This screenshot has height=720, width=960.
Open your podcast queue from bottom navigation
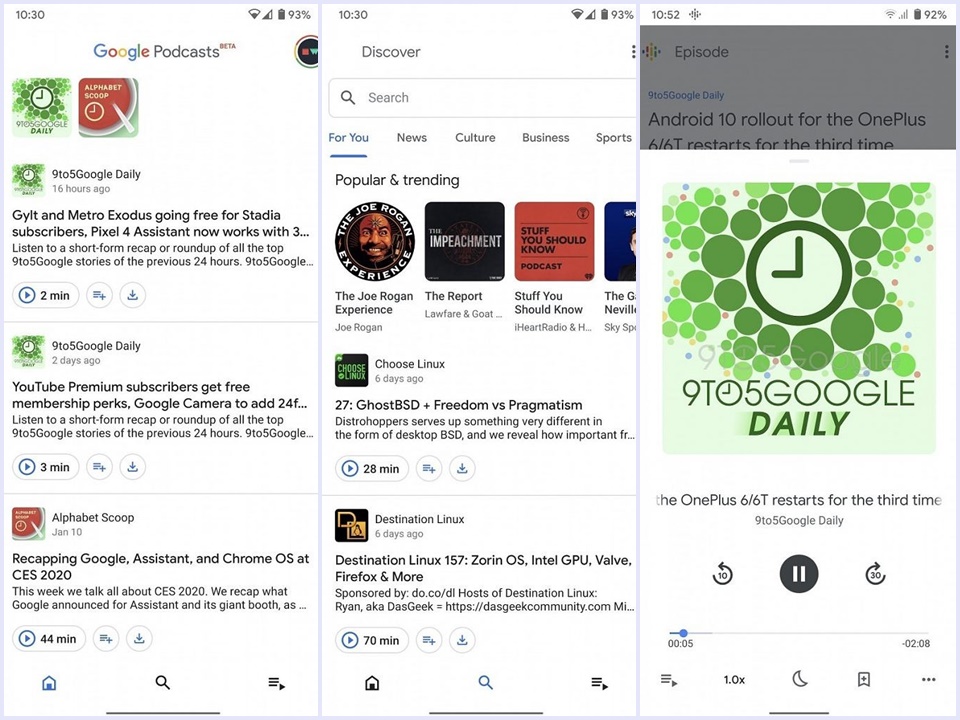click(277, 683)
